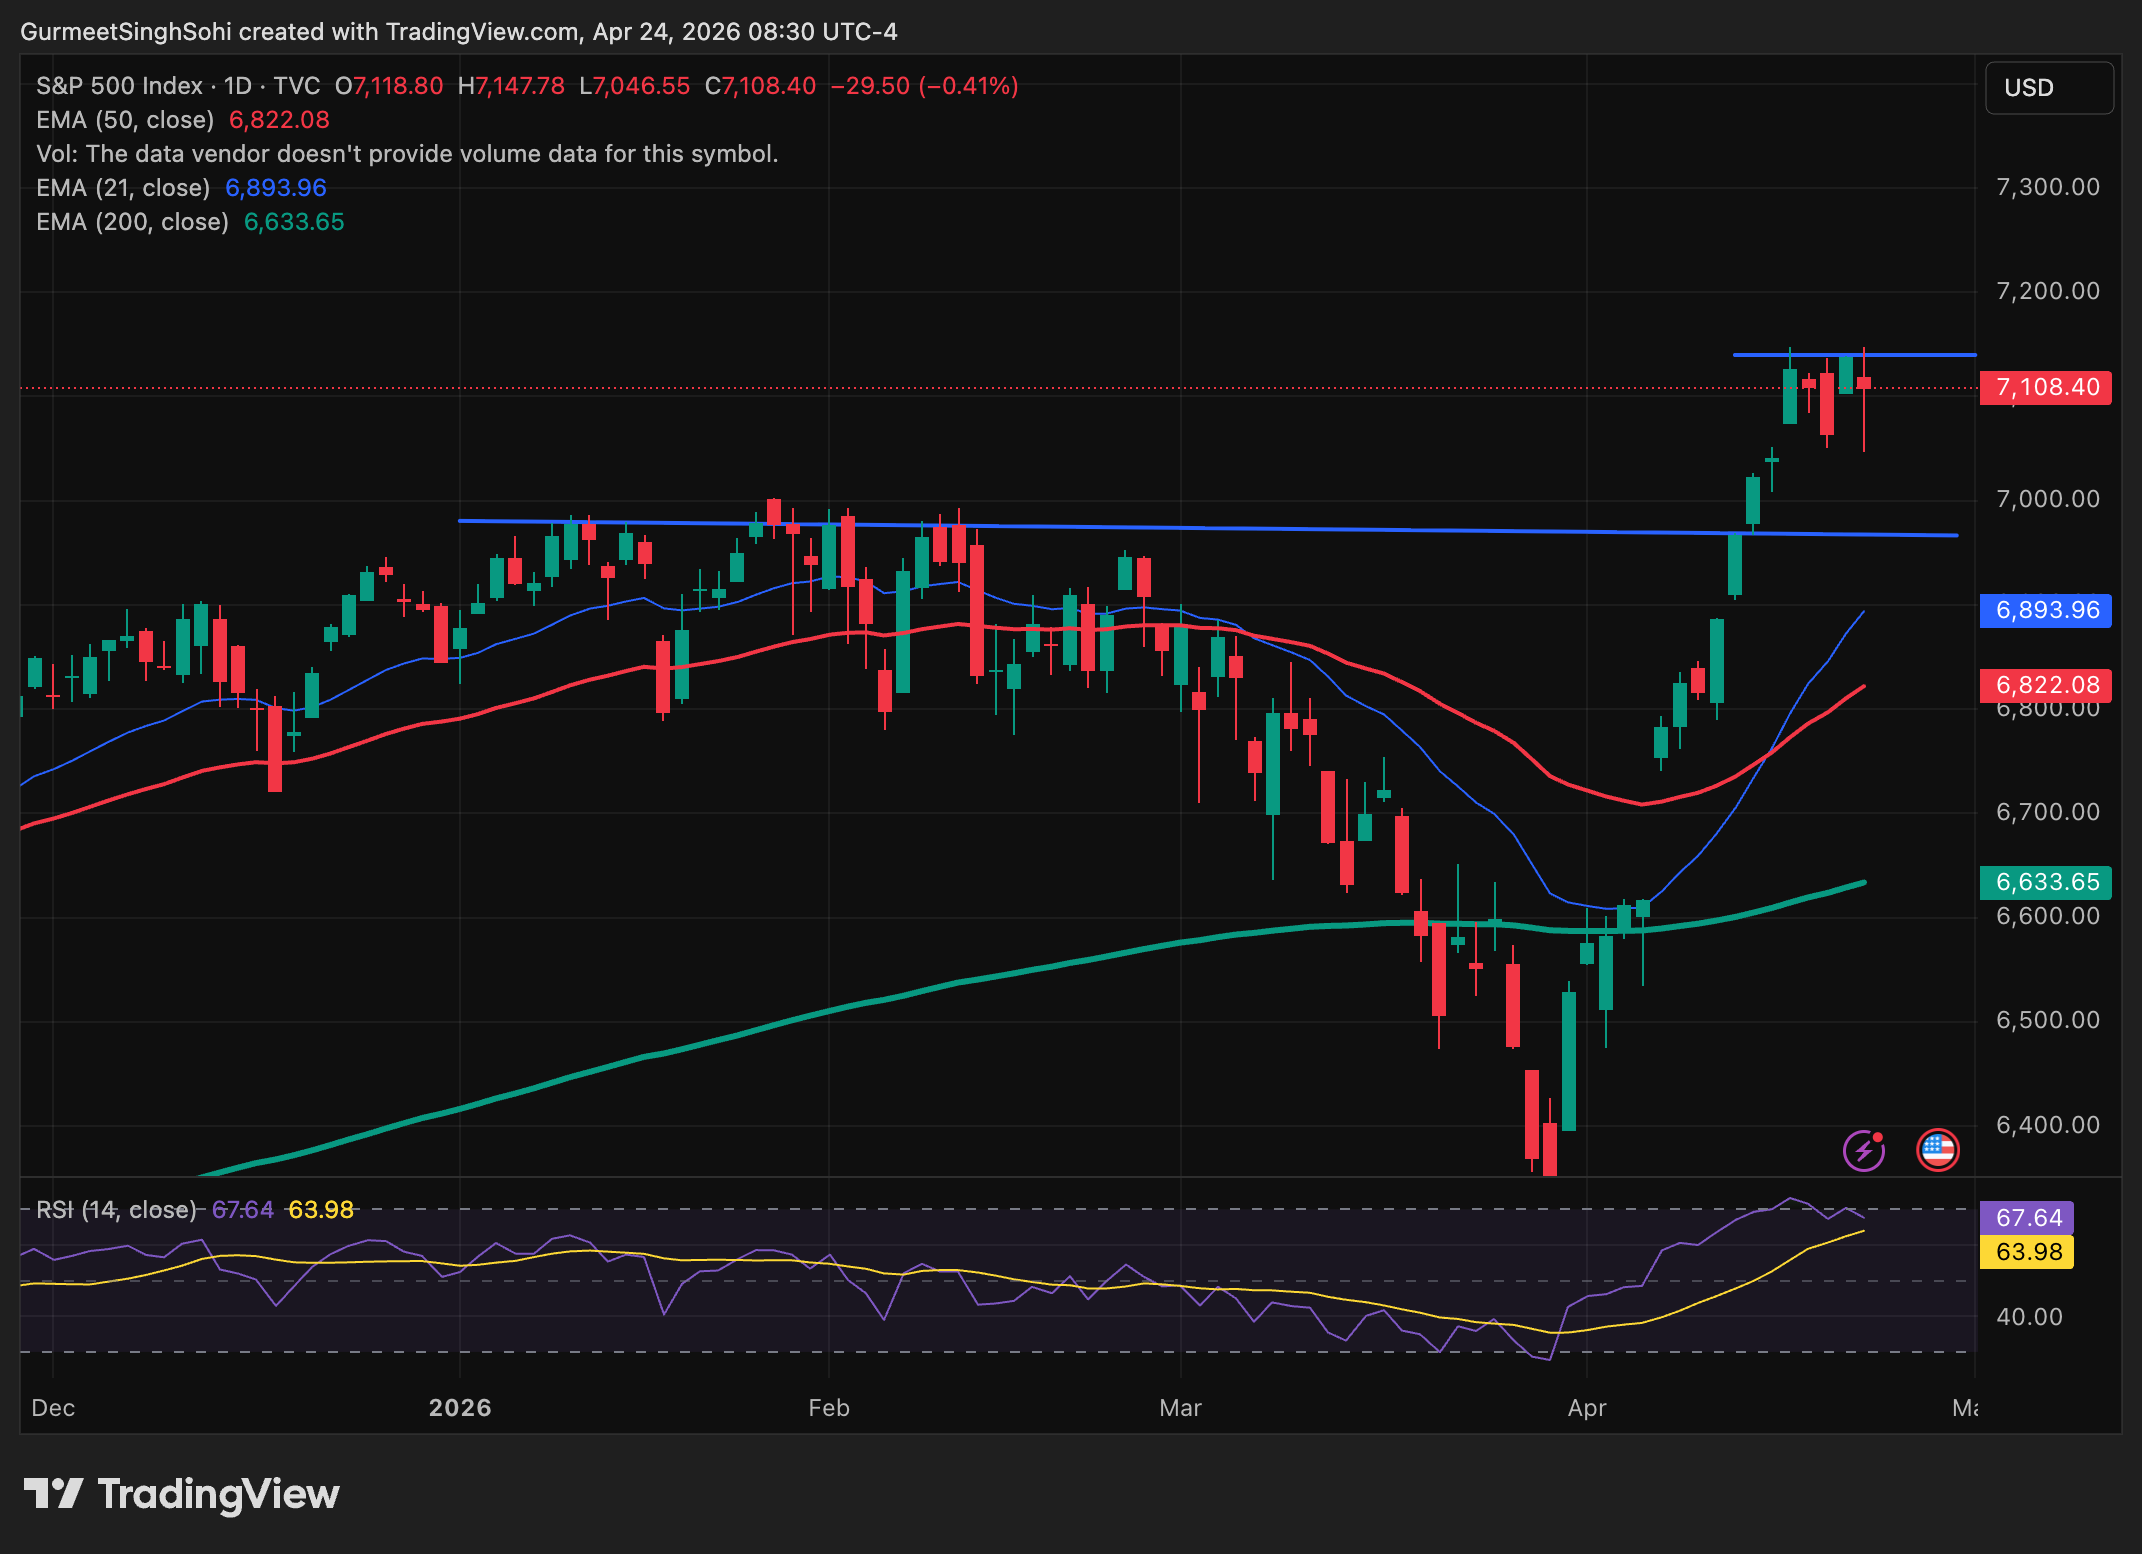Viewport: 2142px width, 1554px height.
Task: Click the GurmeetSinghSohi created with TradingView.com header
Action: point(459,32)
